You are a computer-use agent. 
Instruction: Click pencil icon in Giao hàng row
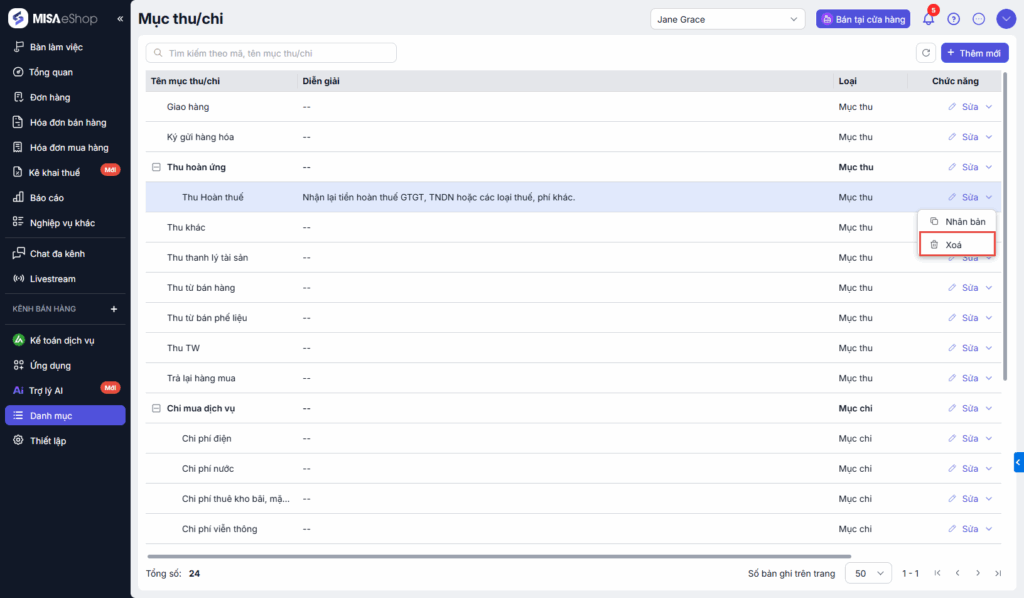click(x=952, y=106)
